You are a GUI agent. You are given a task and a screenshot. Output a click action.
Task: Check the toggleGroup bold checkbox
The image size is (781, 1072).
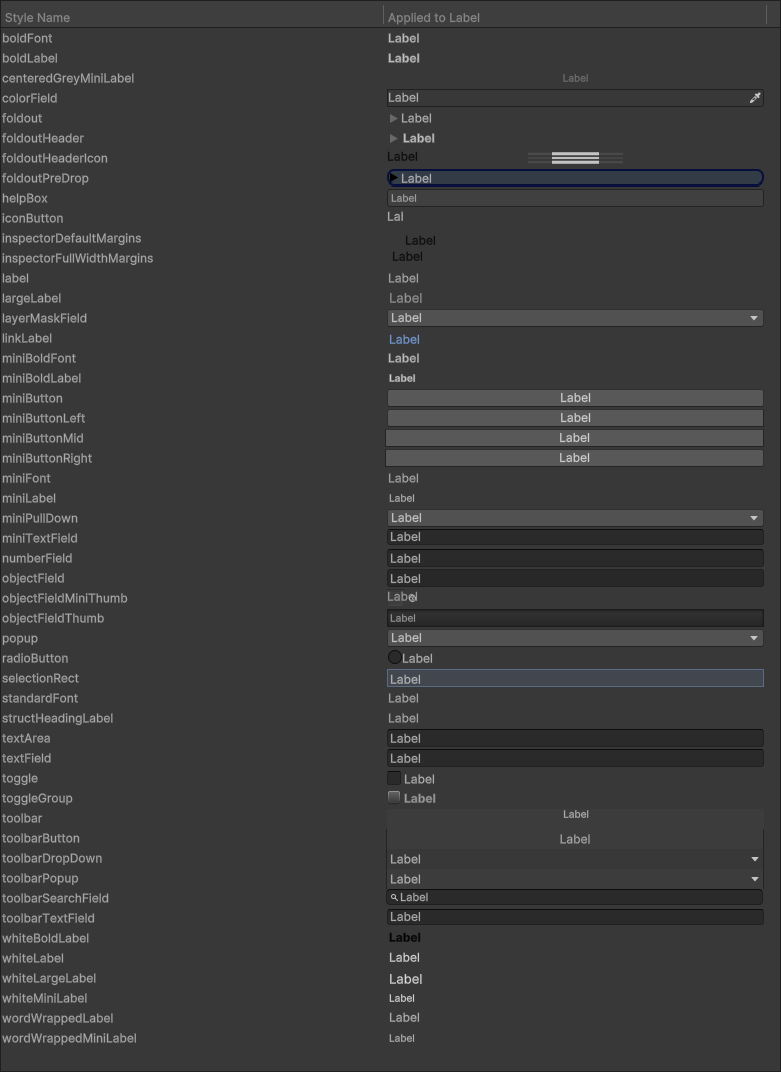(x=394, y=797)
